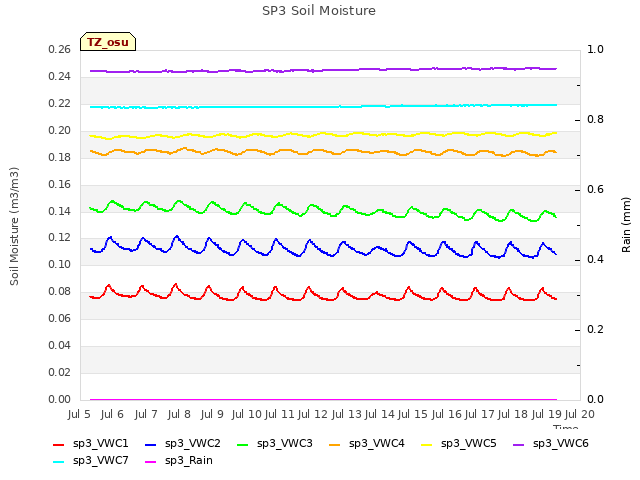The width and height of the screenshot is (640, 480).
Task: Click the Jul 14 x-axis tick label
Action: pyautogui.click(x=380, y=414)
